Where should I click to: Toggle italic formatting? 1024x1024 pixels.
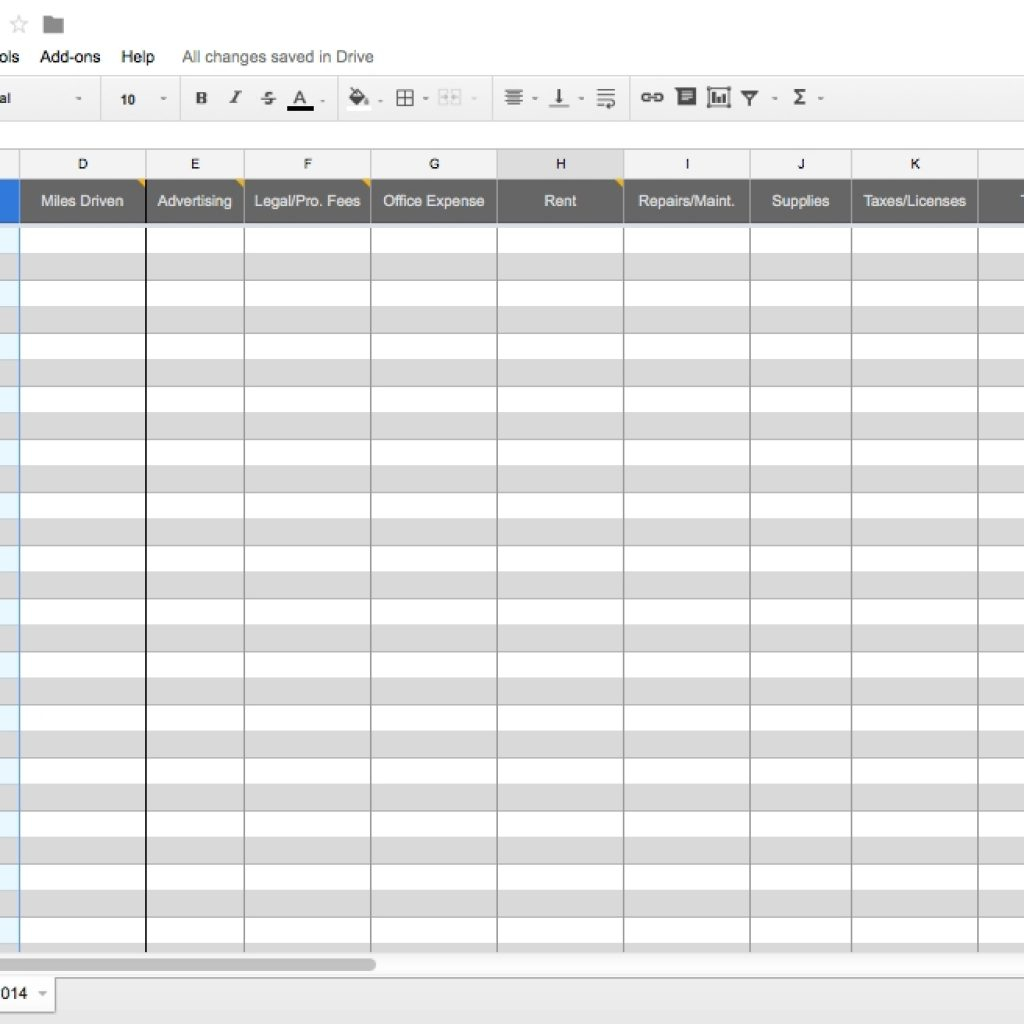point(235,98)
